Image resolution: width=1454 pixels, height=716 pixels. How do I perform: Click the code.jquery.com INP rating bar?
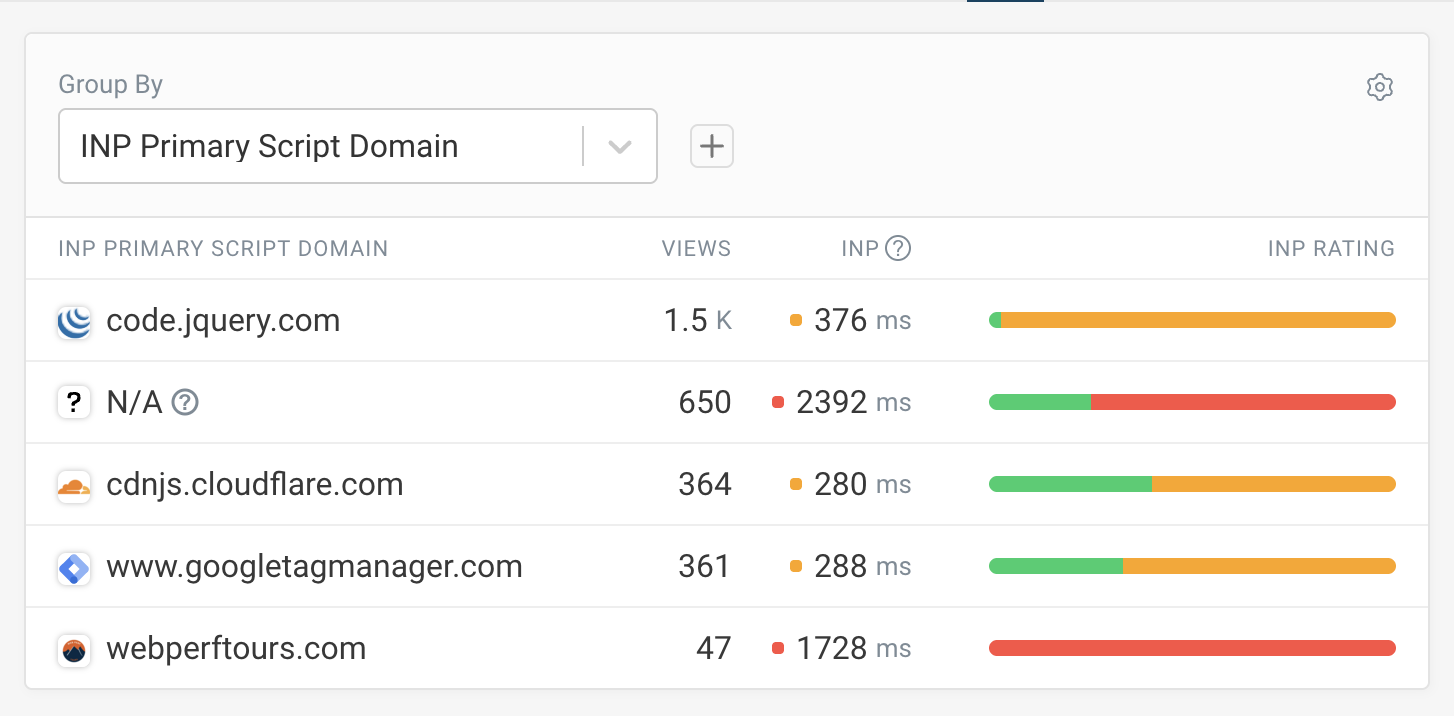[1192, 320]
